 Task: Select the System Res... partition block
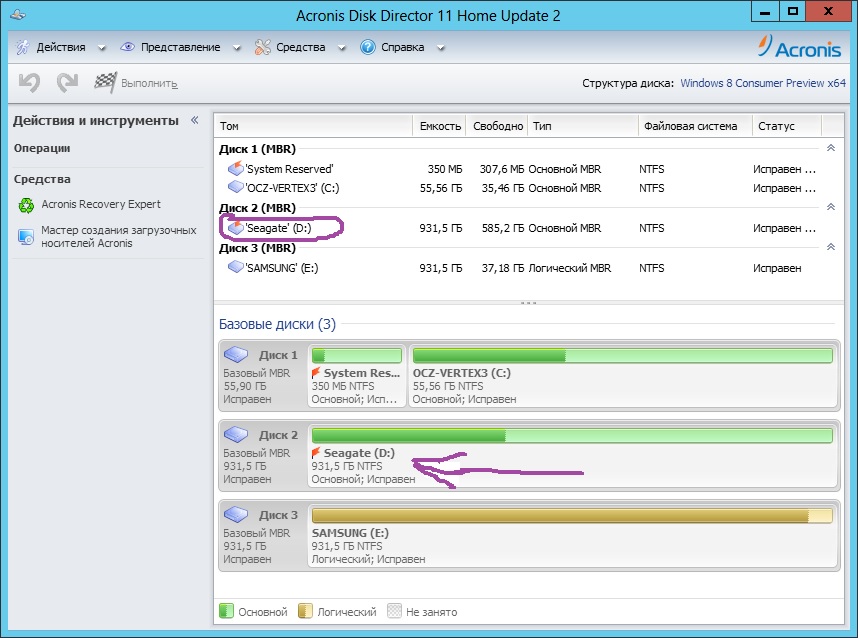pos(357,376)
